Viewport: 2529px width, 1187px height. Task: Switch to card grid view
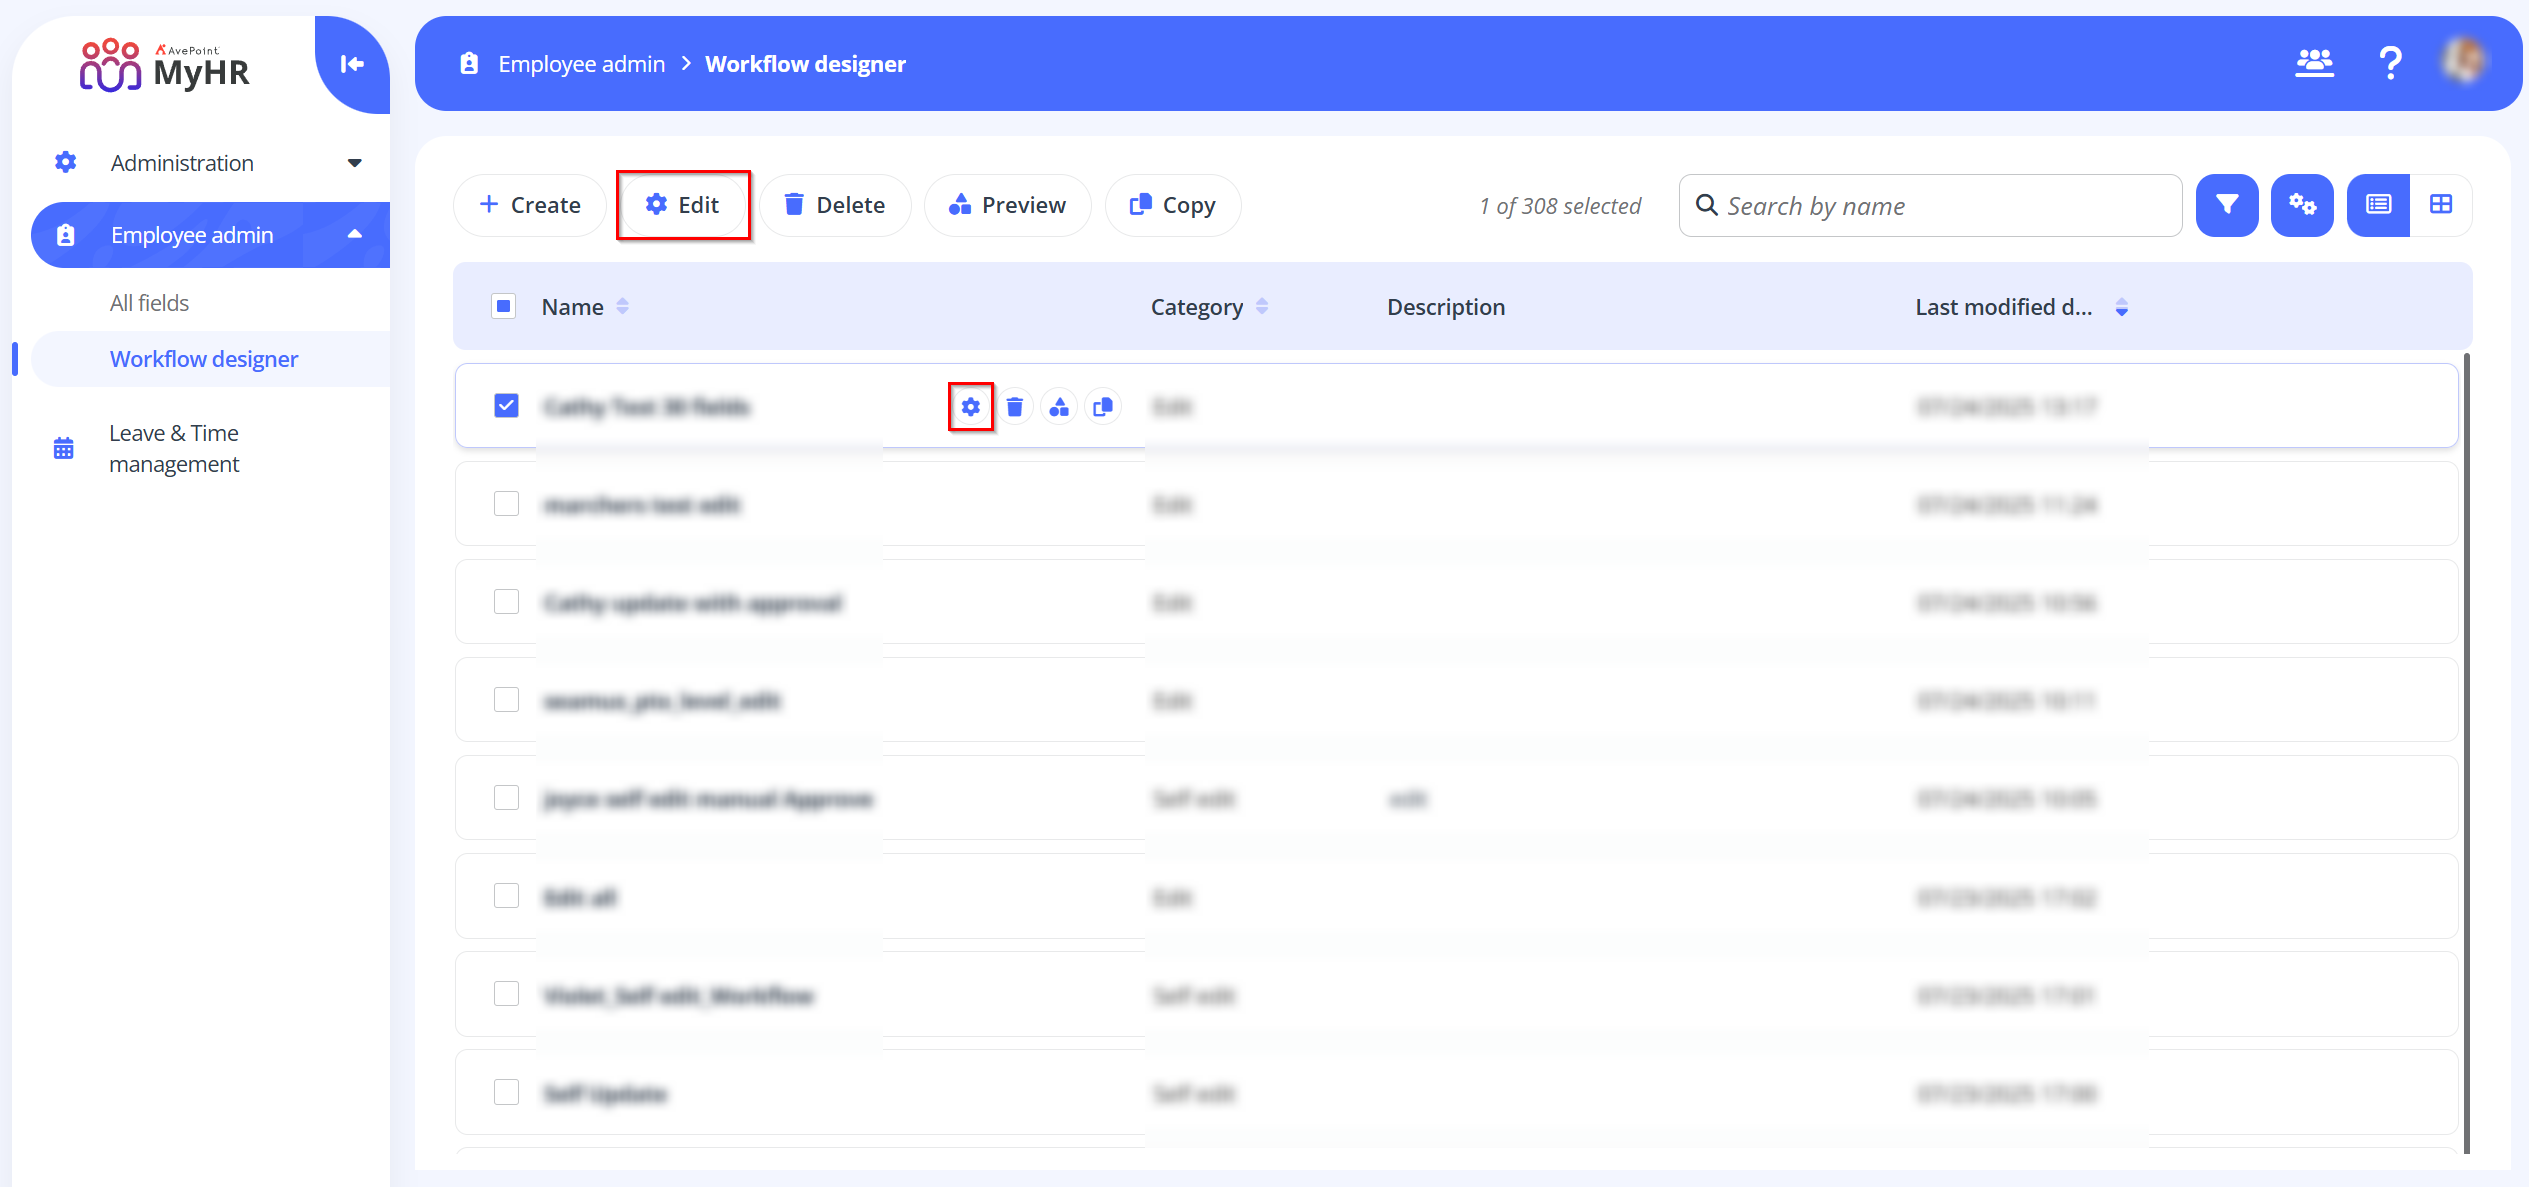(2440, 205)
